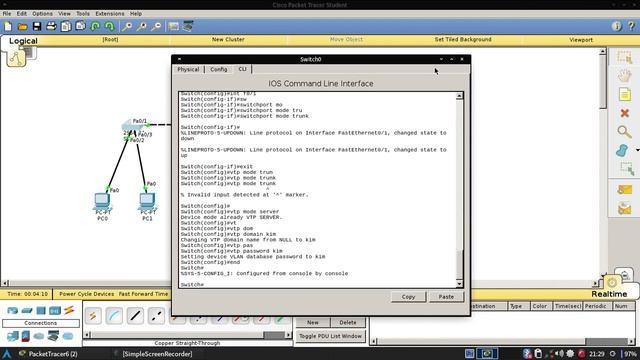Image resolution: width=640 pixels, height=360 pixels.
Task: Pick the Copper Straight-Through cable icon
Action: [x=135, y=316]
